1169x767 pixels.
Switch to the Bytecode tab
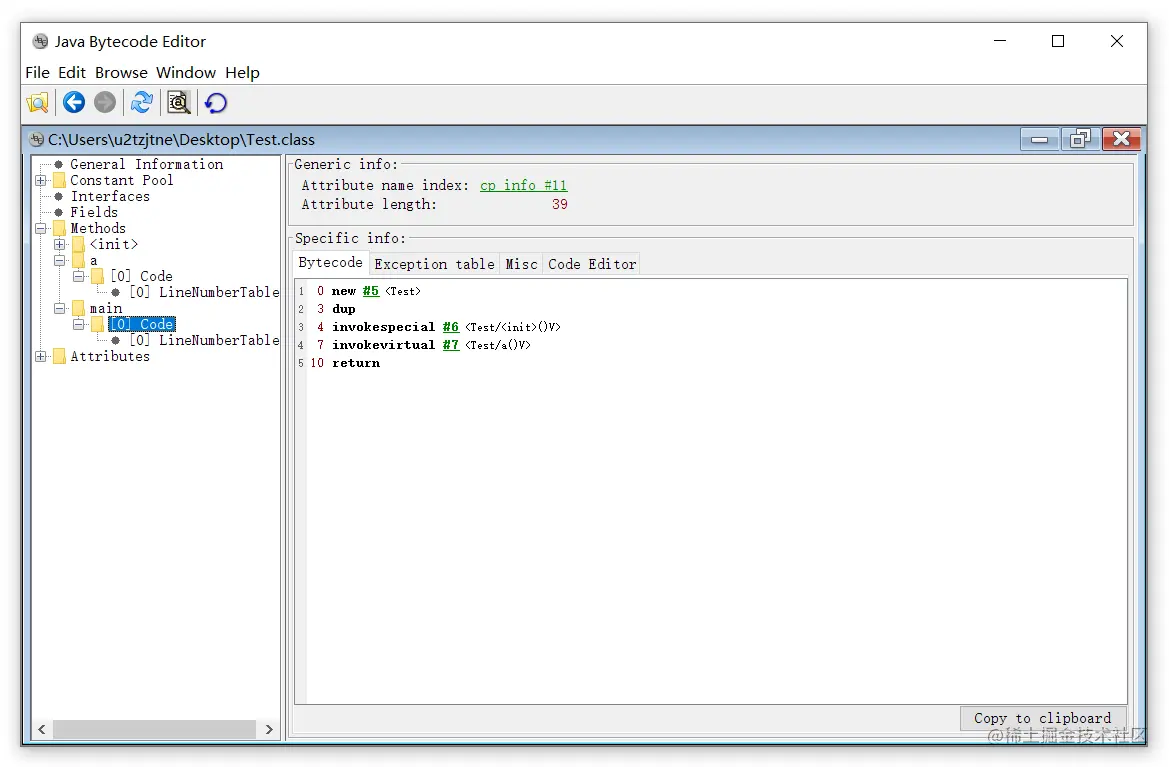click(330, 262)
